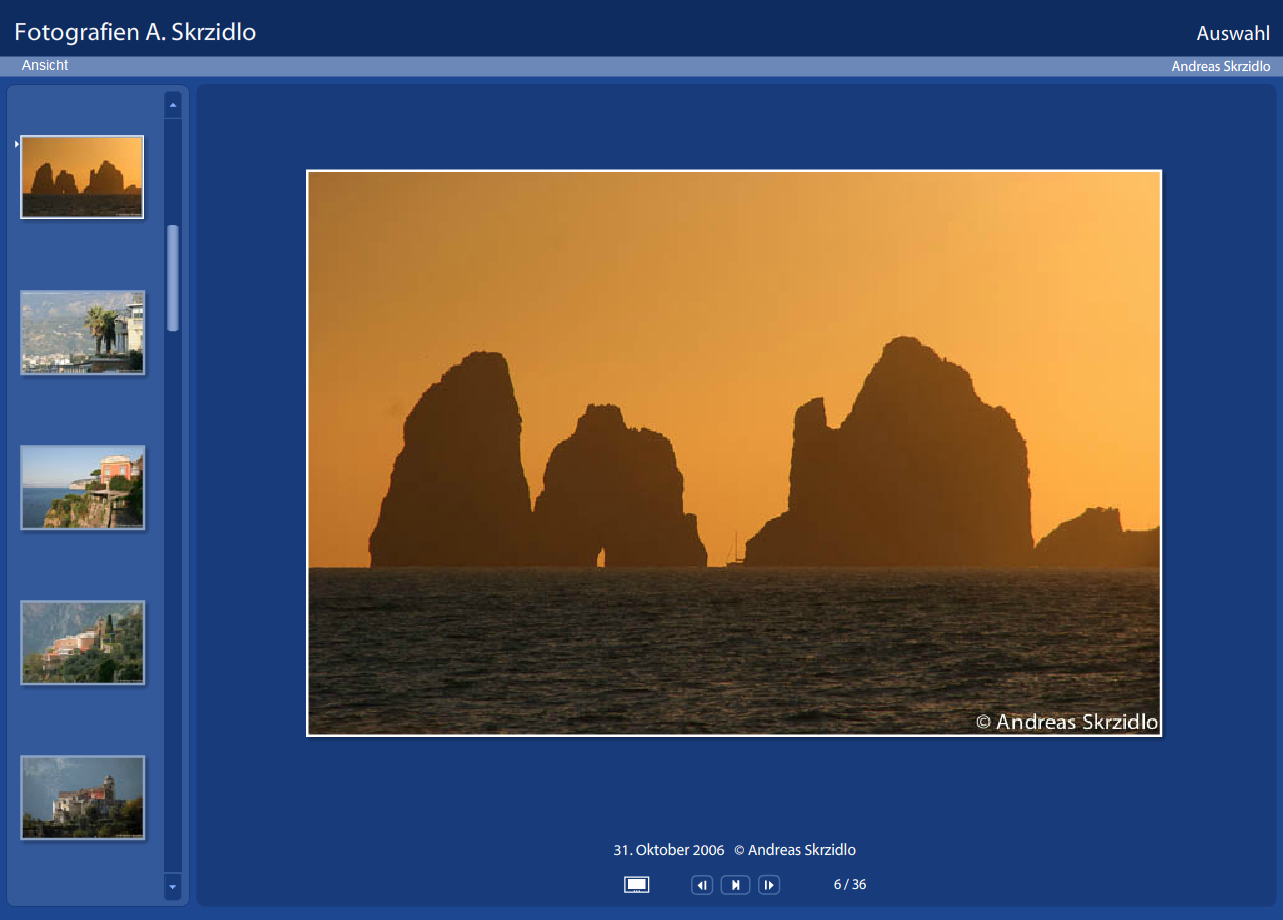Select the palm tree town thumbnail
The image size is (1283, 920).
83,332
